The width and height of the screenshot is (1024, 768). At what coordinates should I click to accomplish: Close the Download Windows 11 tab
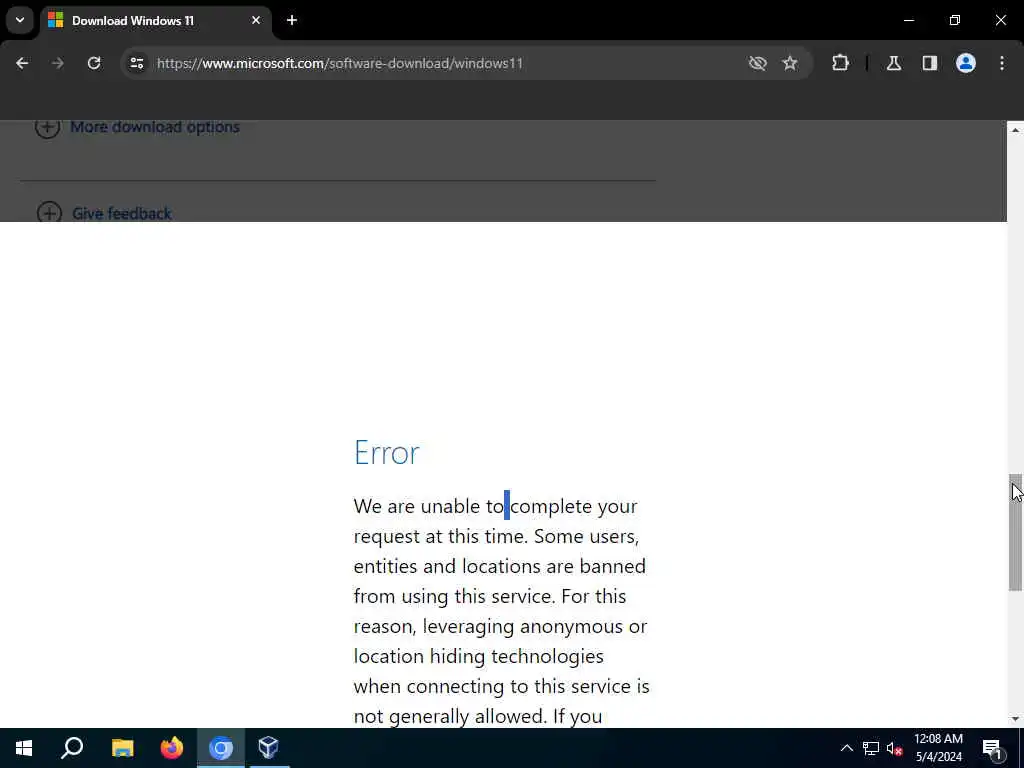[x=256, y=20]
